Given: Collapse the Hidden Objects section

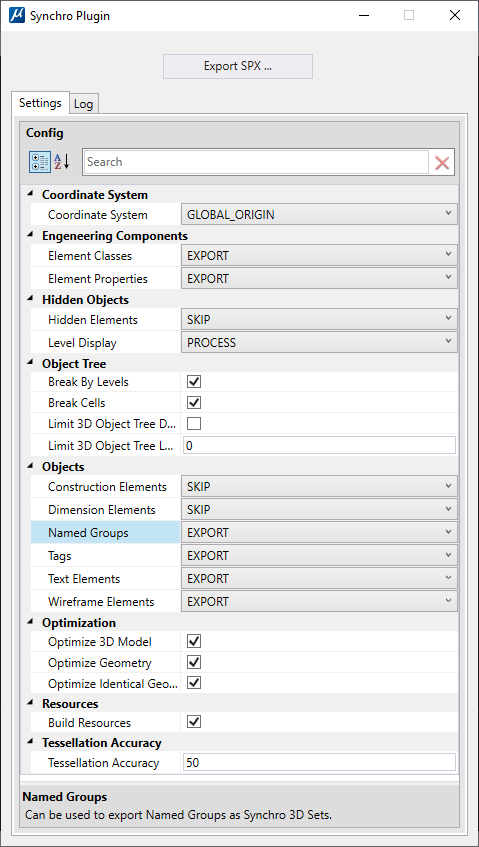Looking at the screenshot, I should click(x=30, y=299).
